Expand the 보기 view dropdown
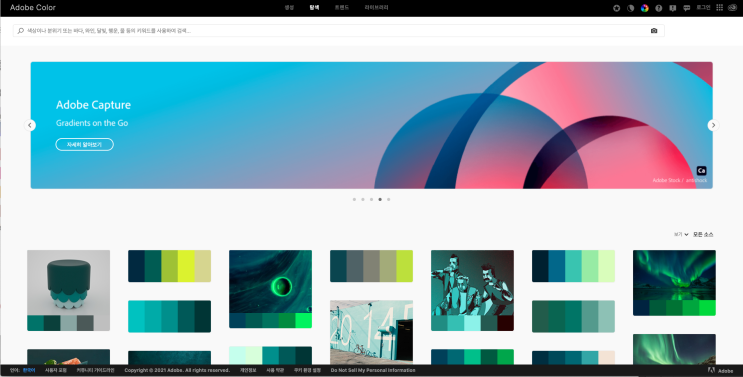This screenshot has height=377, width=743. 681,234
